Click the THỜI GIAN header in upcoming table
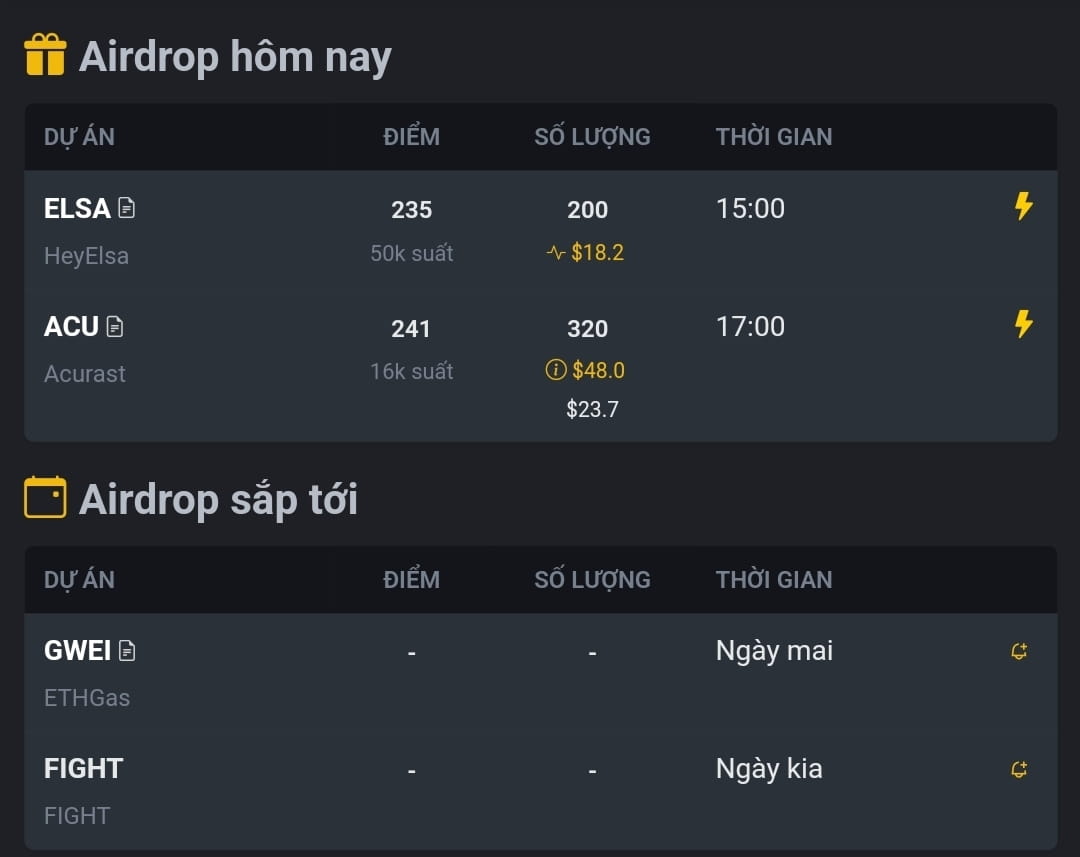This screenshot has height=857, width=1080. point(773,579)
